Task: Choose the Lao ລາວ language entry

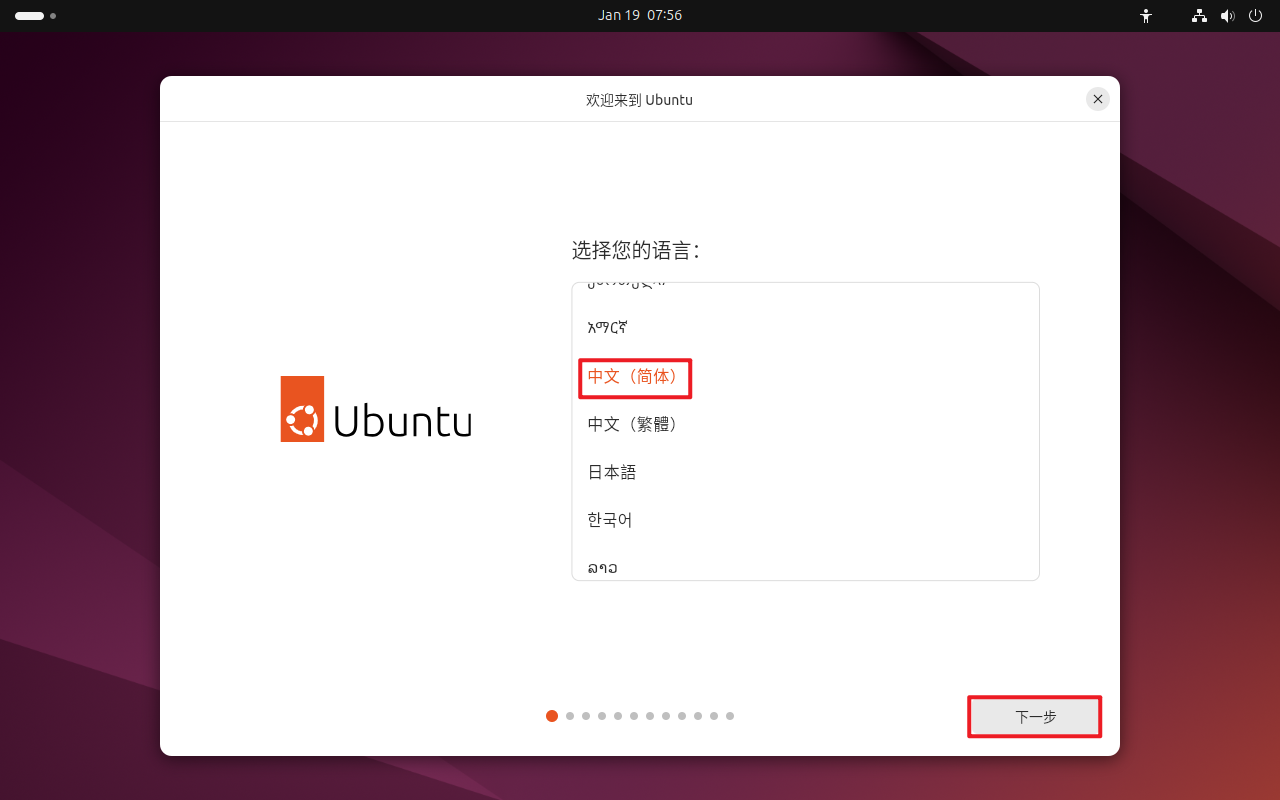Action: (x=603, y=568)
